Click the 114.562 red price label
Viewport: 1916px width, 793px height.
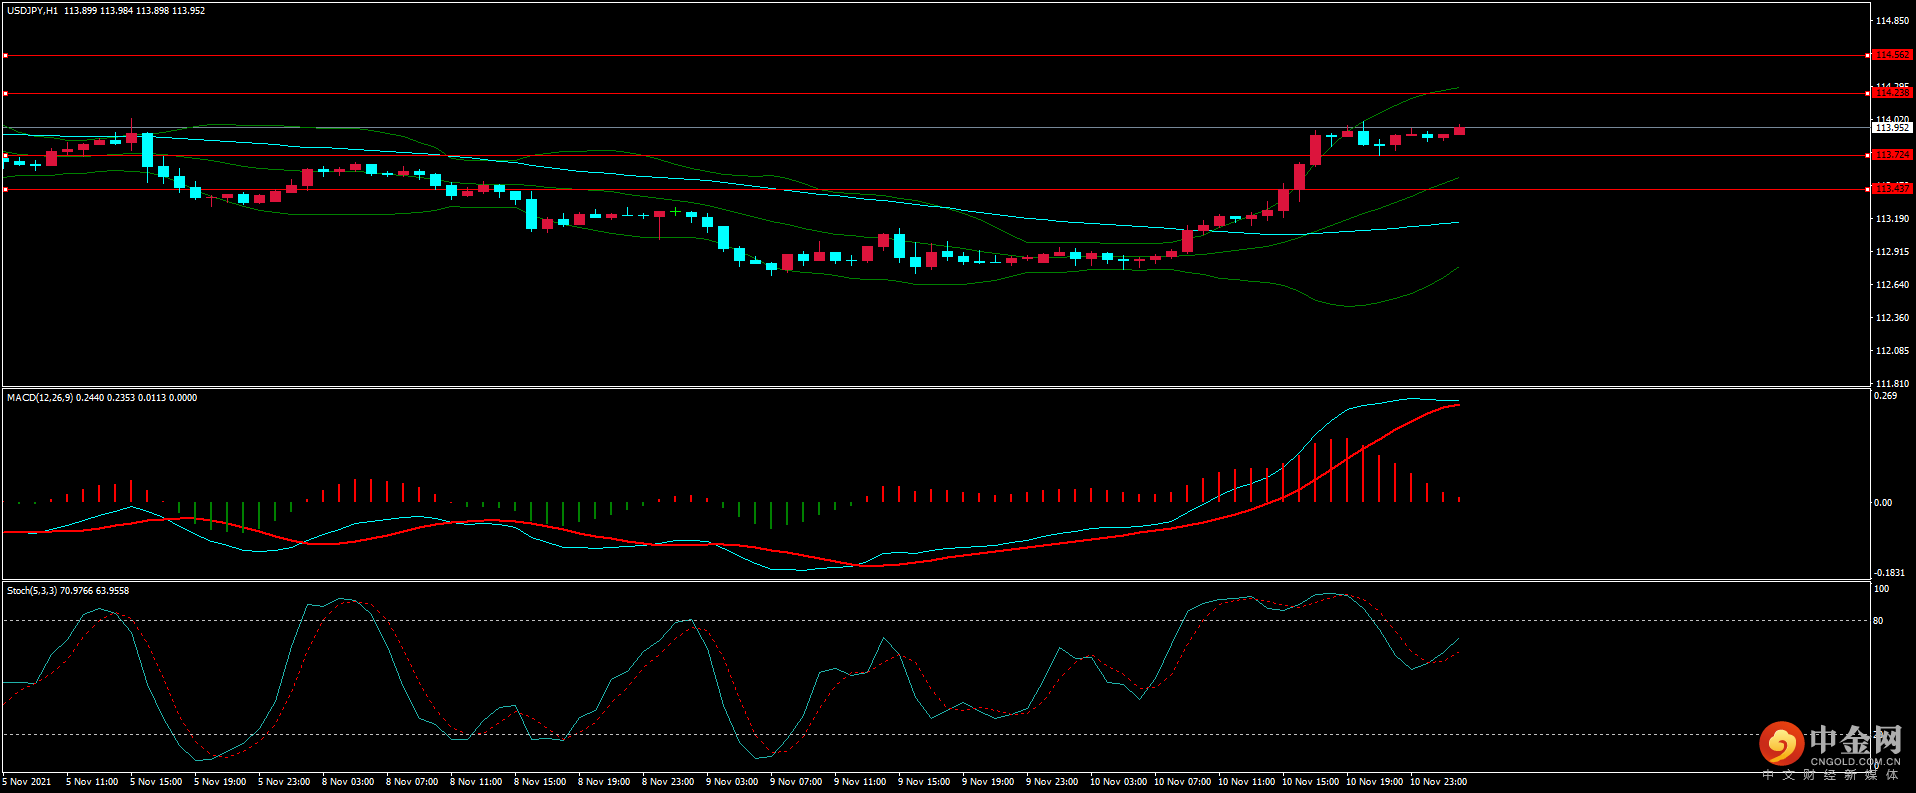(1891, 55)
